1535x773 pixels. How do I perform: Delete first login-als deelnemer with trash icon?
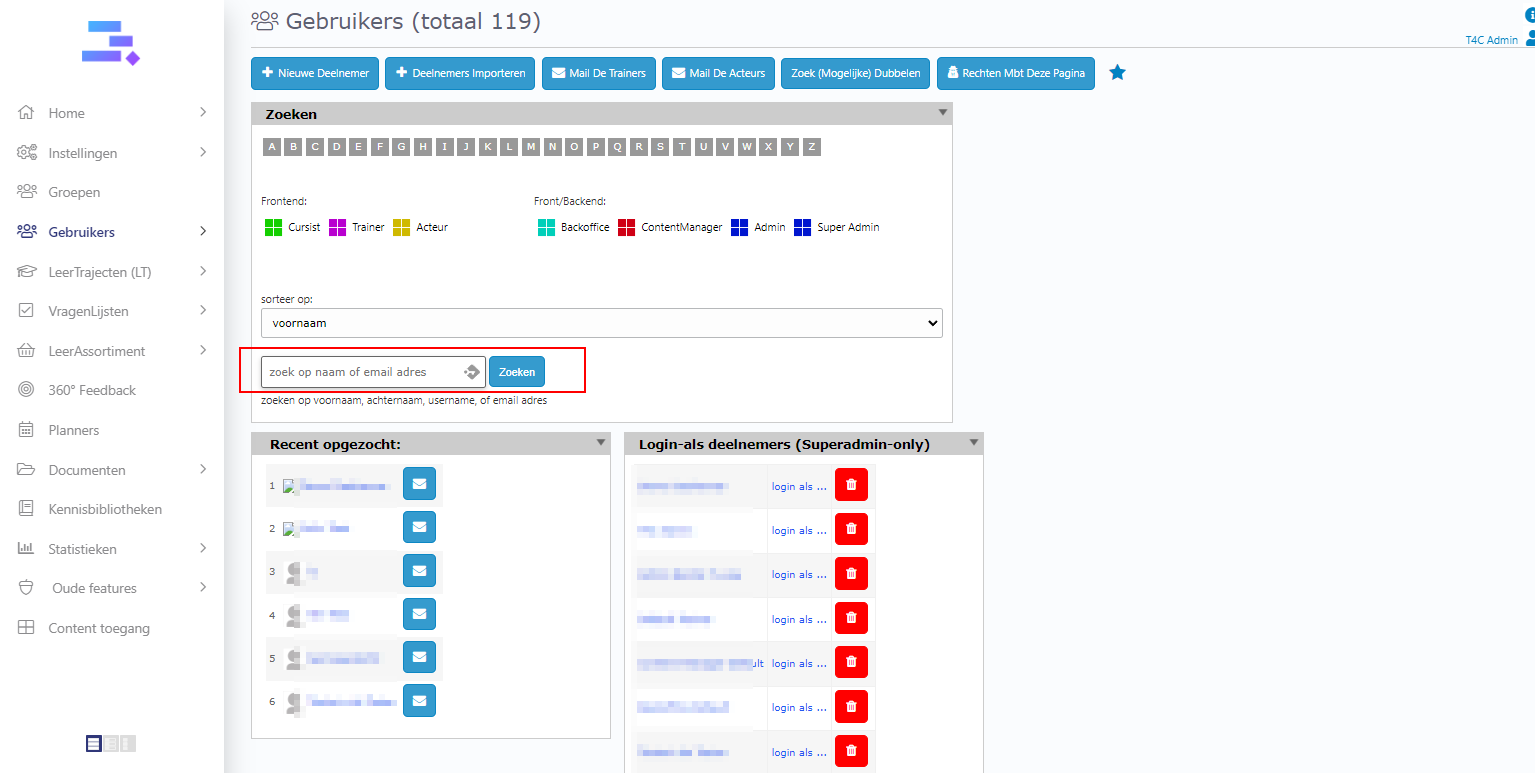tap(851, 485)
